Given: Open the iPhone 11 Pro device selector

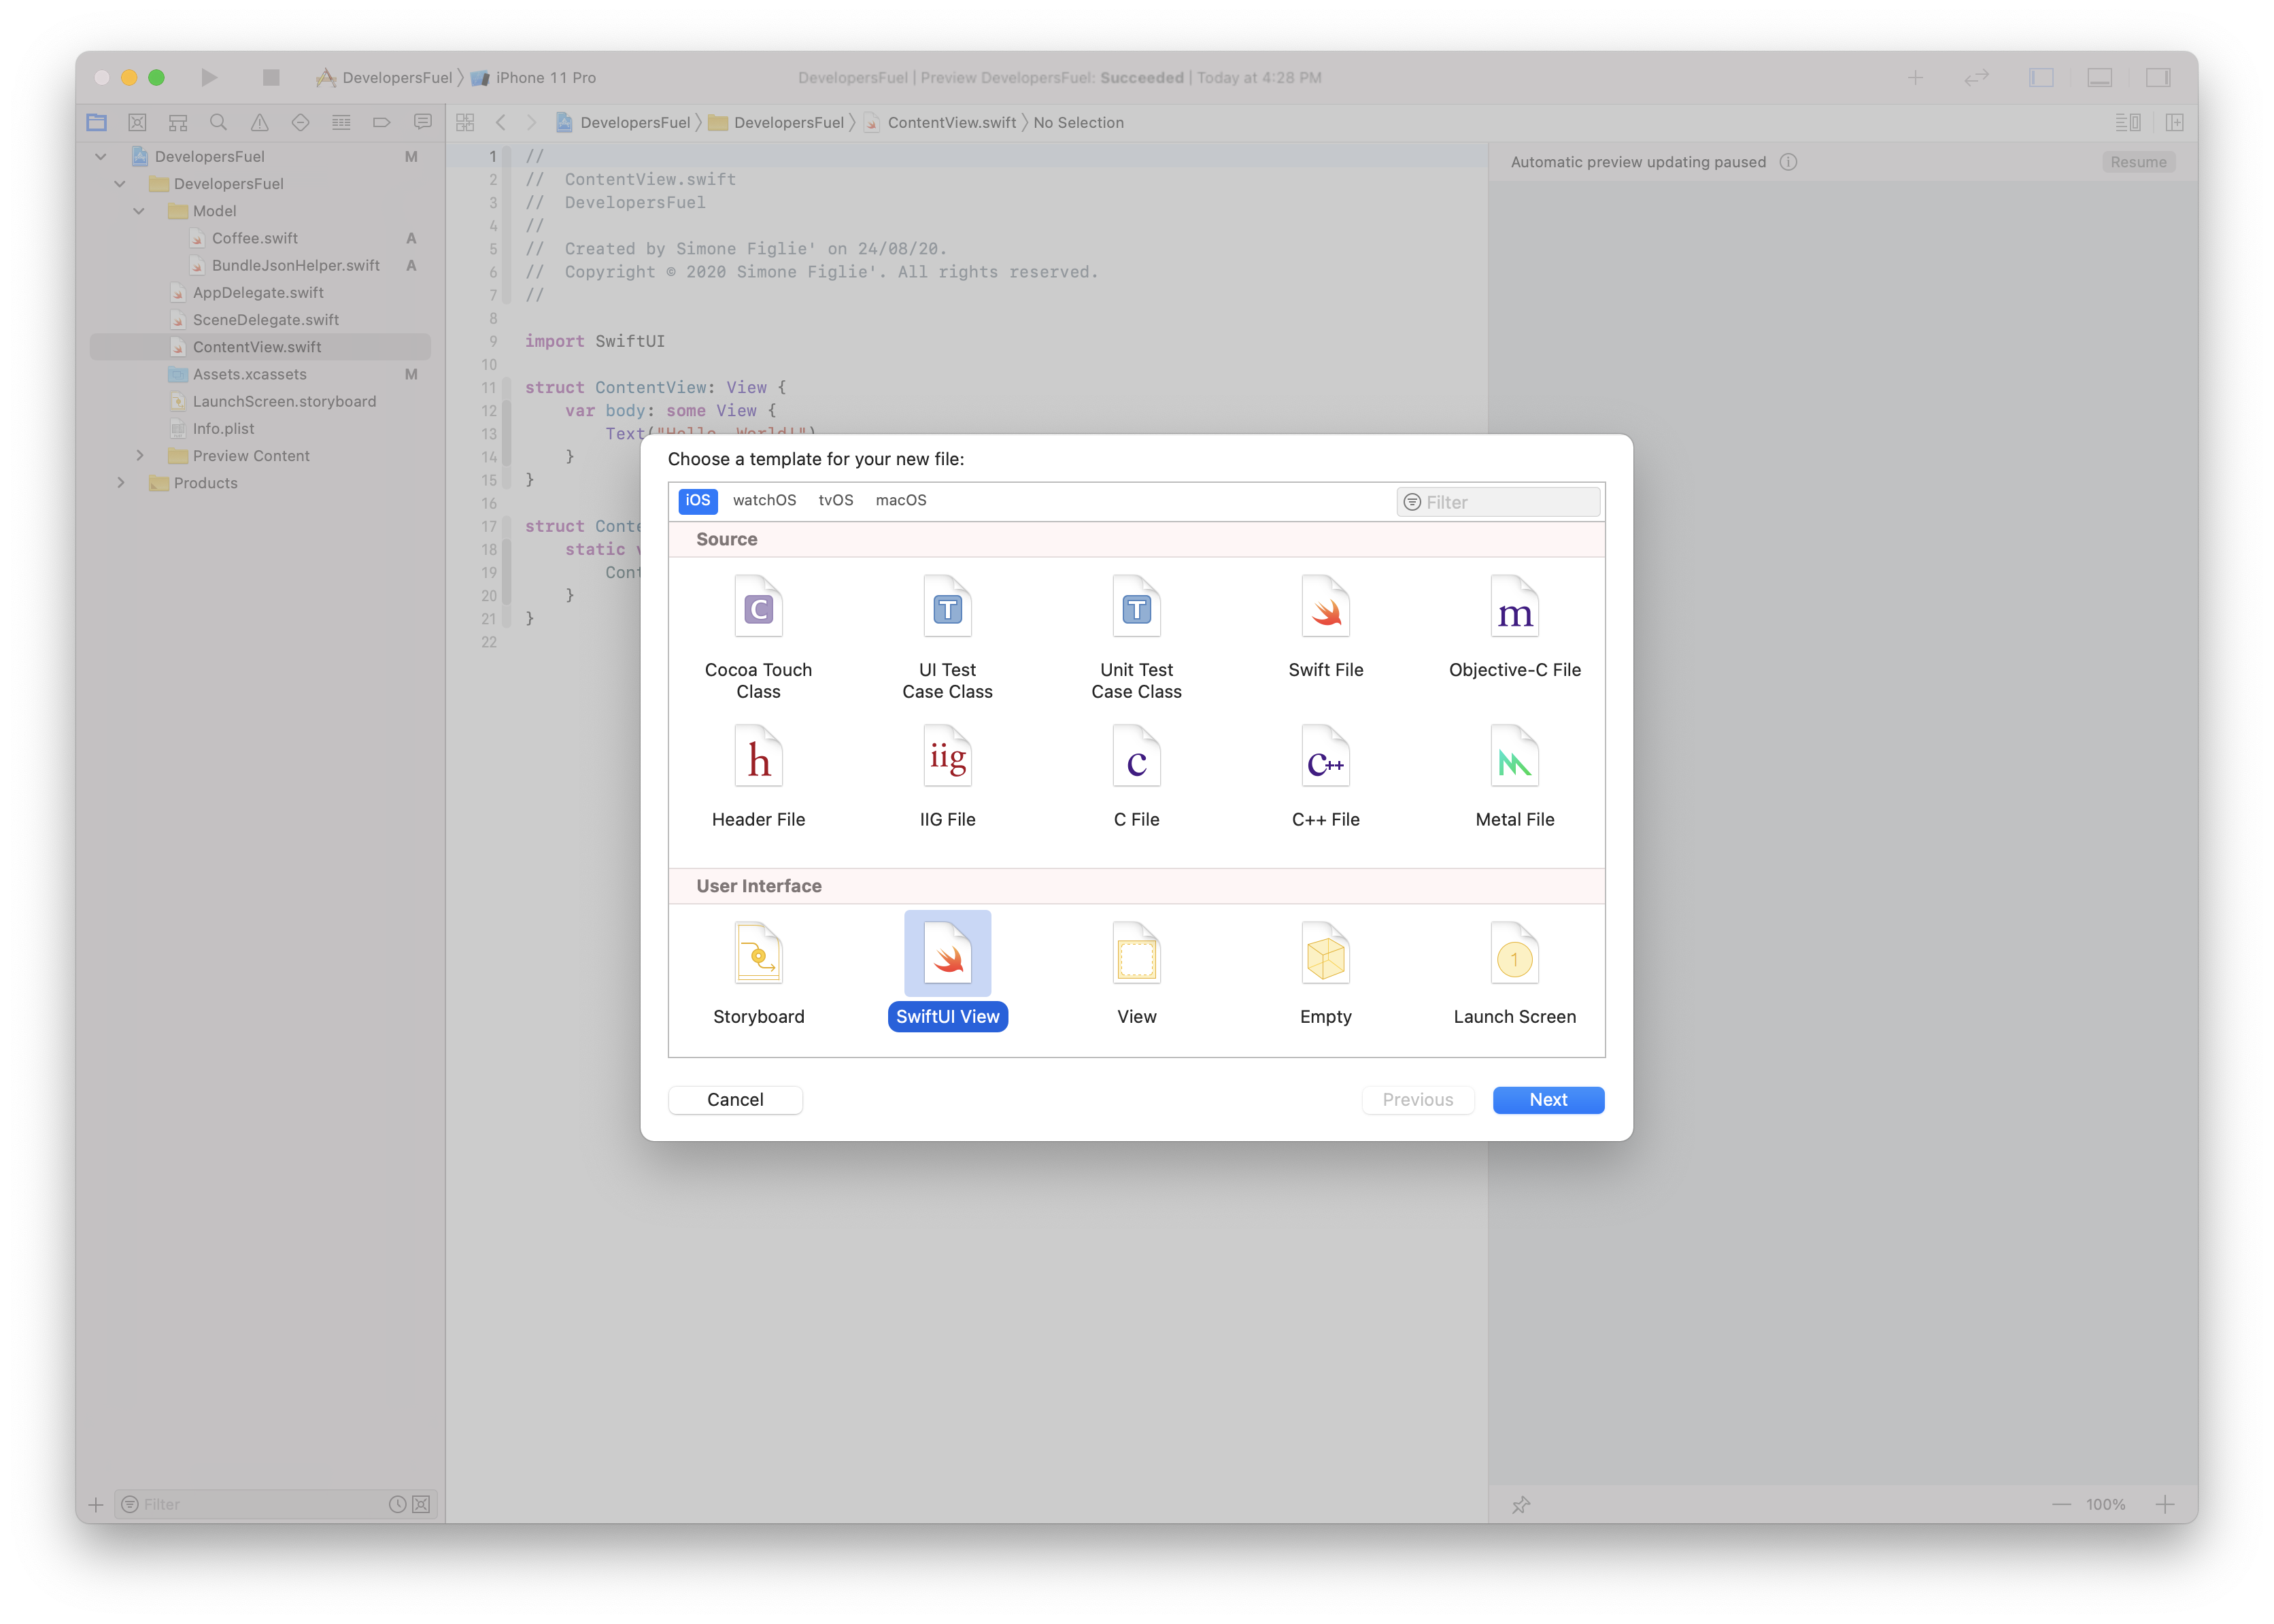Looking at the screenshot, I should pyautogui.click(x=534, y=77).
